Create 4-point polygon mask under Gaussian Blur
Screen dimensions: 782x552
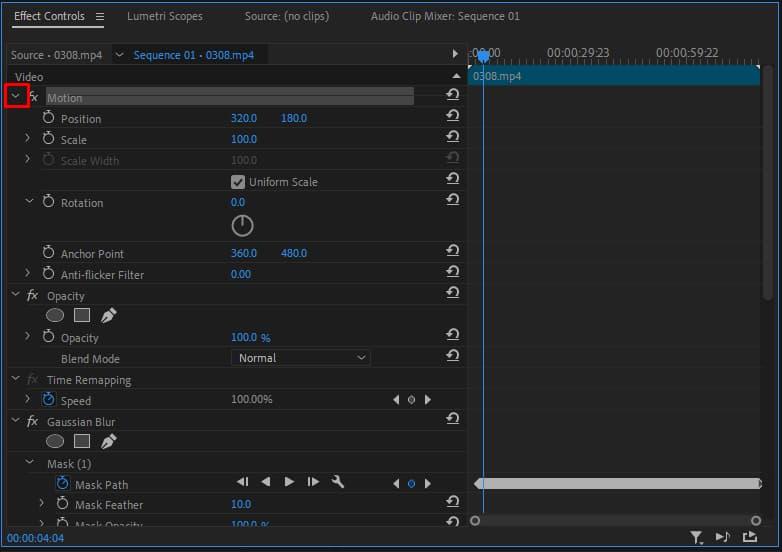pos(82,441)
